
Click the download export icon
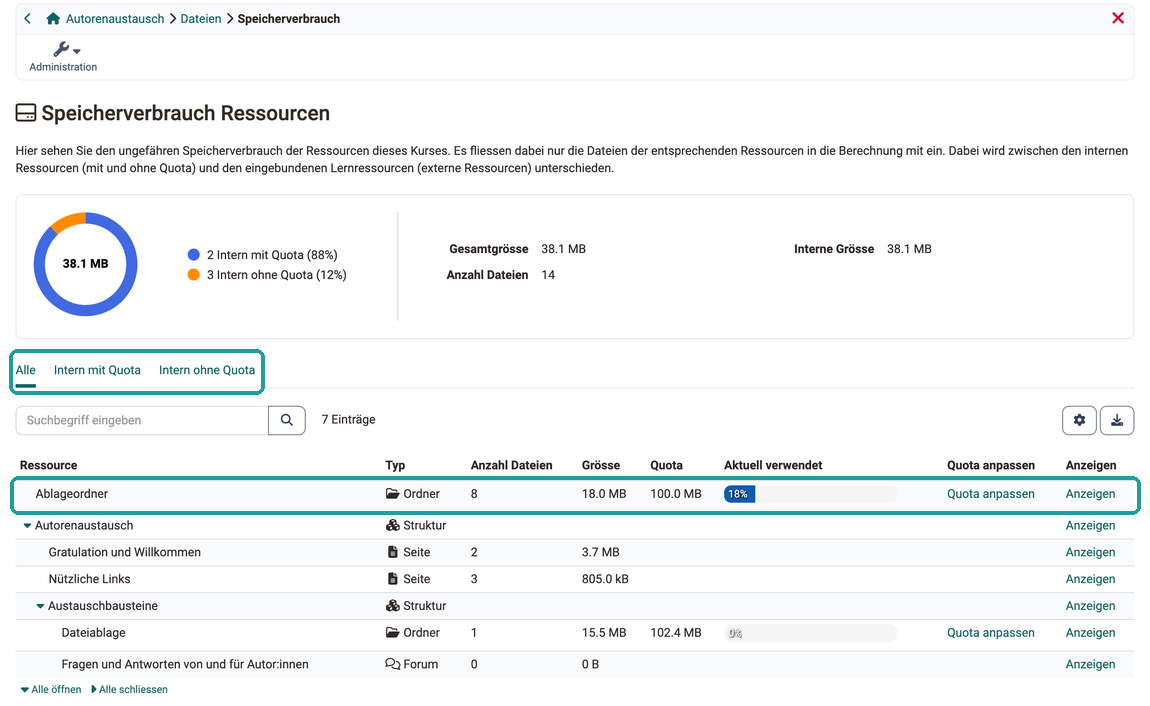[1117, 420]
